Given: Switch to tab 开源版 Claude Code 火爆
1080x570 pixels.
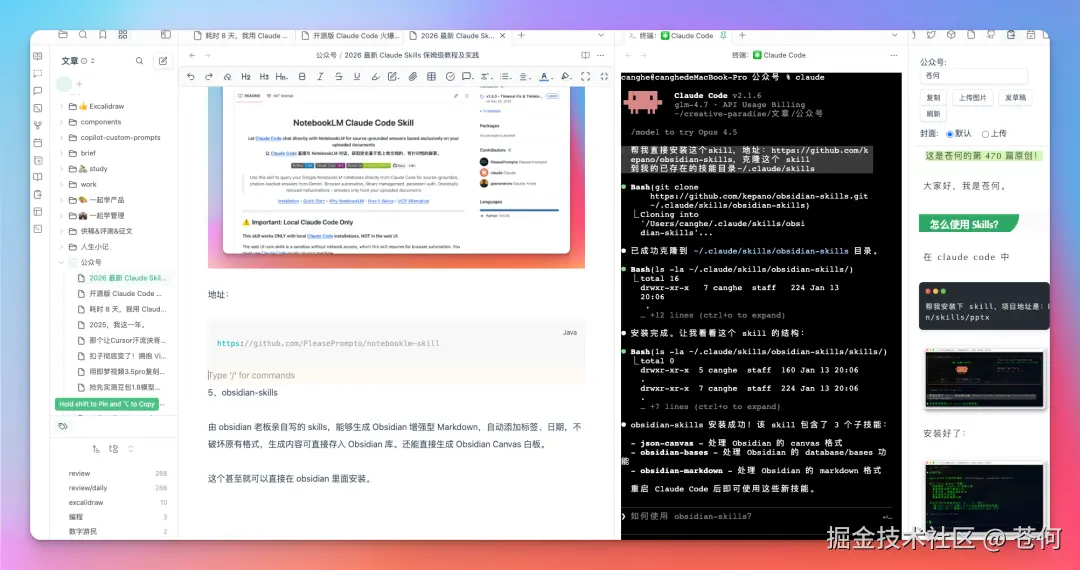Looking at the screenshot, I should (x=351, y=35).
